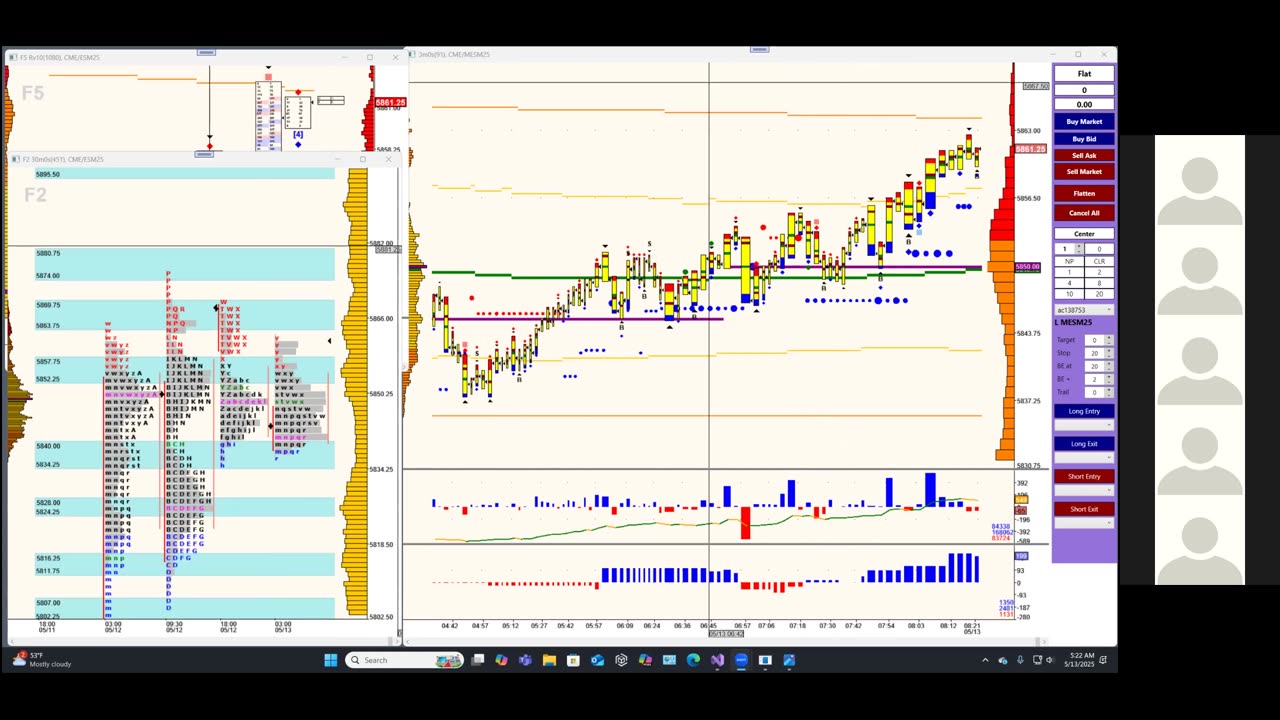Click red 5861.25 price marker on main chart
Screen dimensions: 1280x720
[x=1030, y=149]
